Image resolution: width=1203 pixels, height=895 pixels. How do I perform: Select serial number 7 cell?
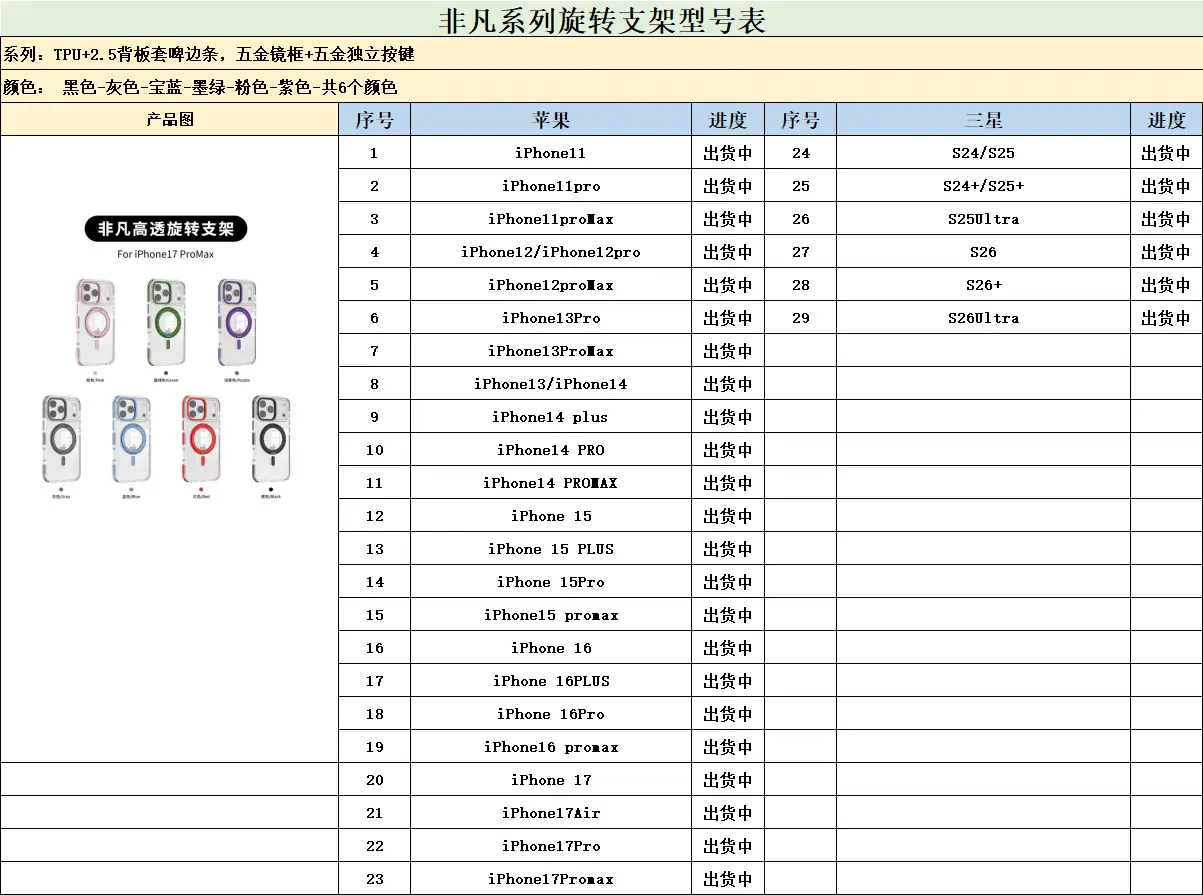tap(375, 351)
